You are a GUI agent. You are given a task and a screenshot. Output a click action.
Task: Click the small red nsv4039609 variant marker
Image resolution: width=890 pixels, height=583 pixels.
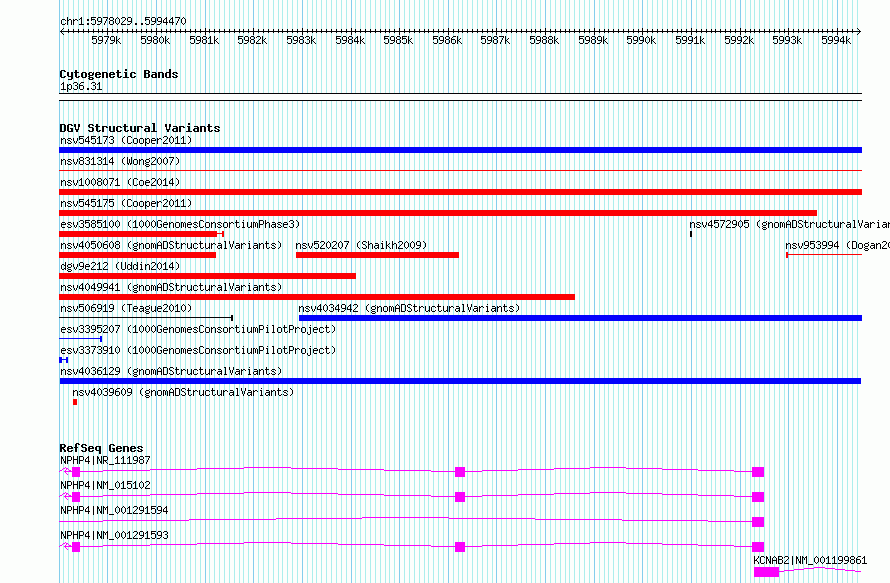(x=75, y=402)
